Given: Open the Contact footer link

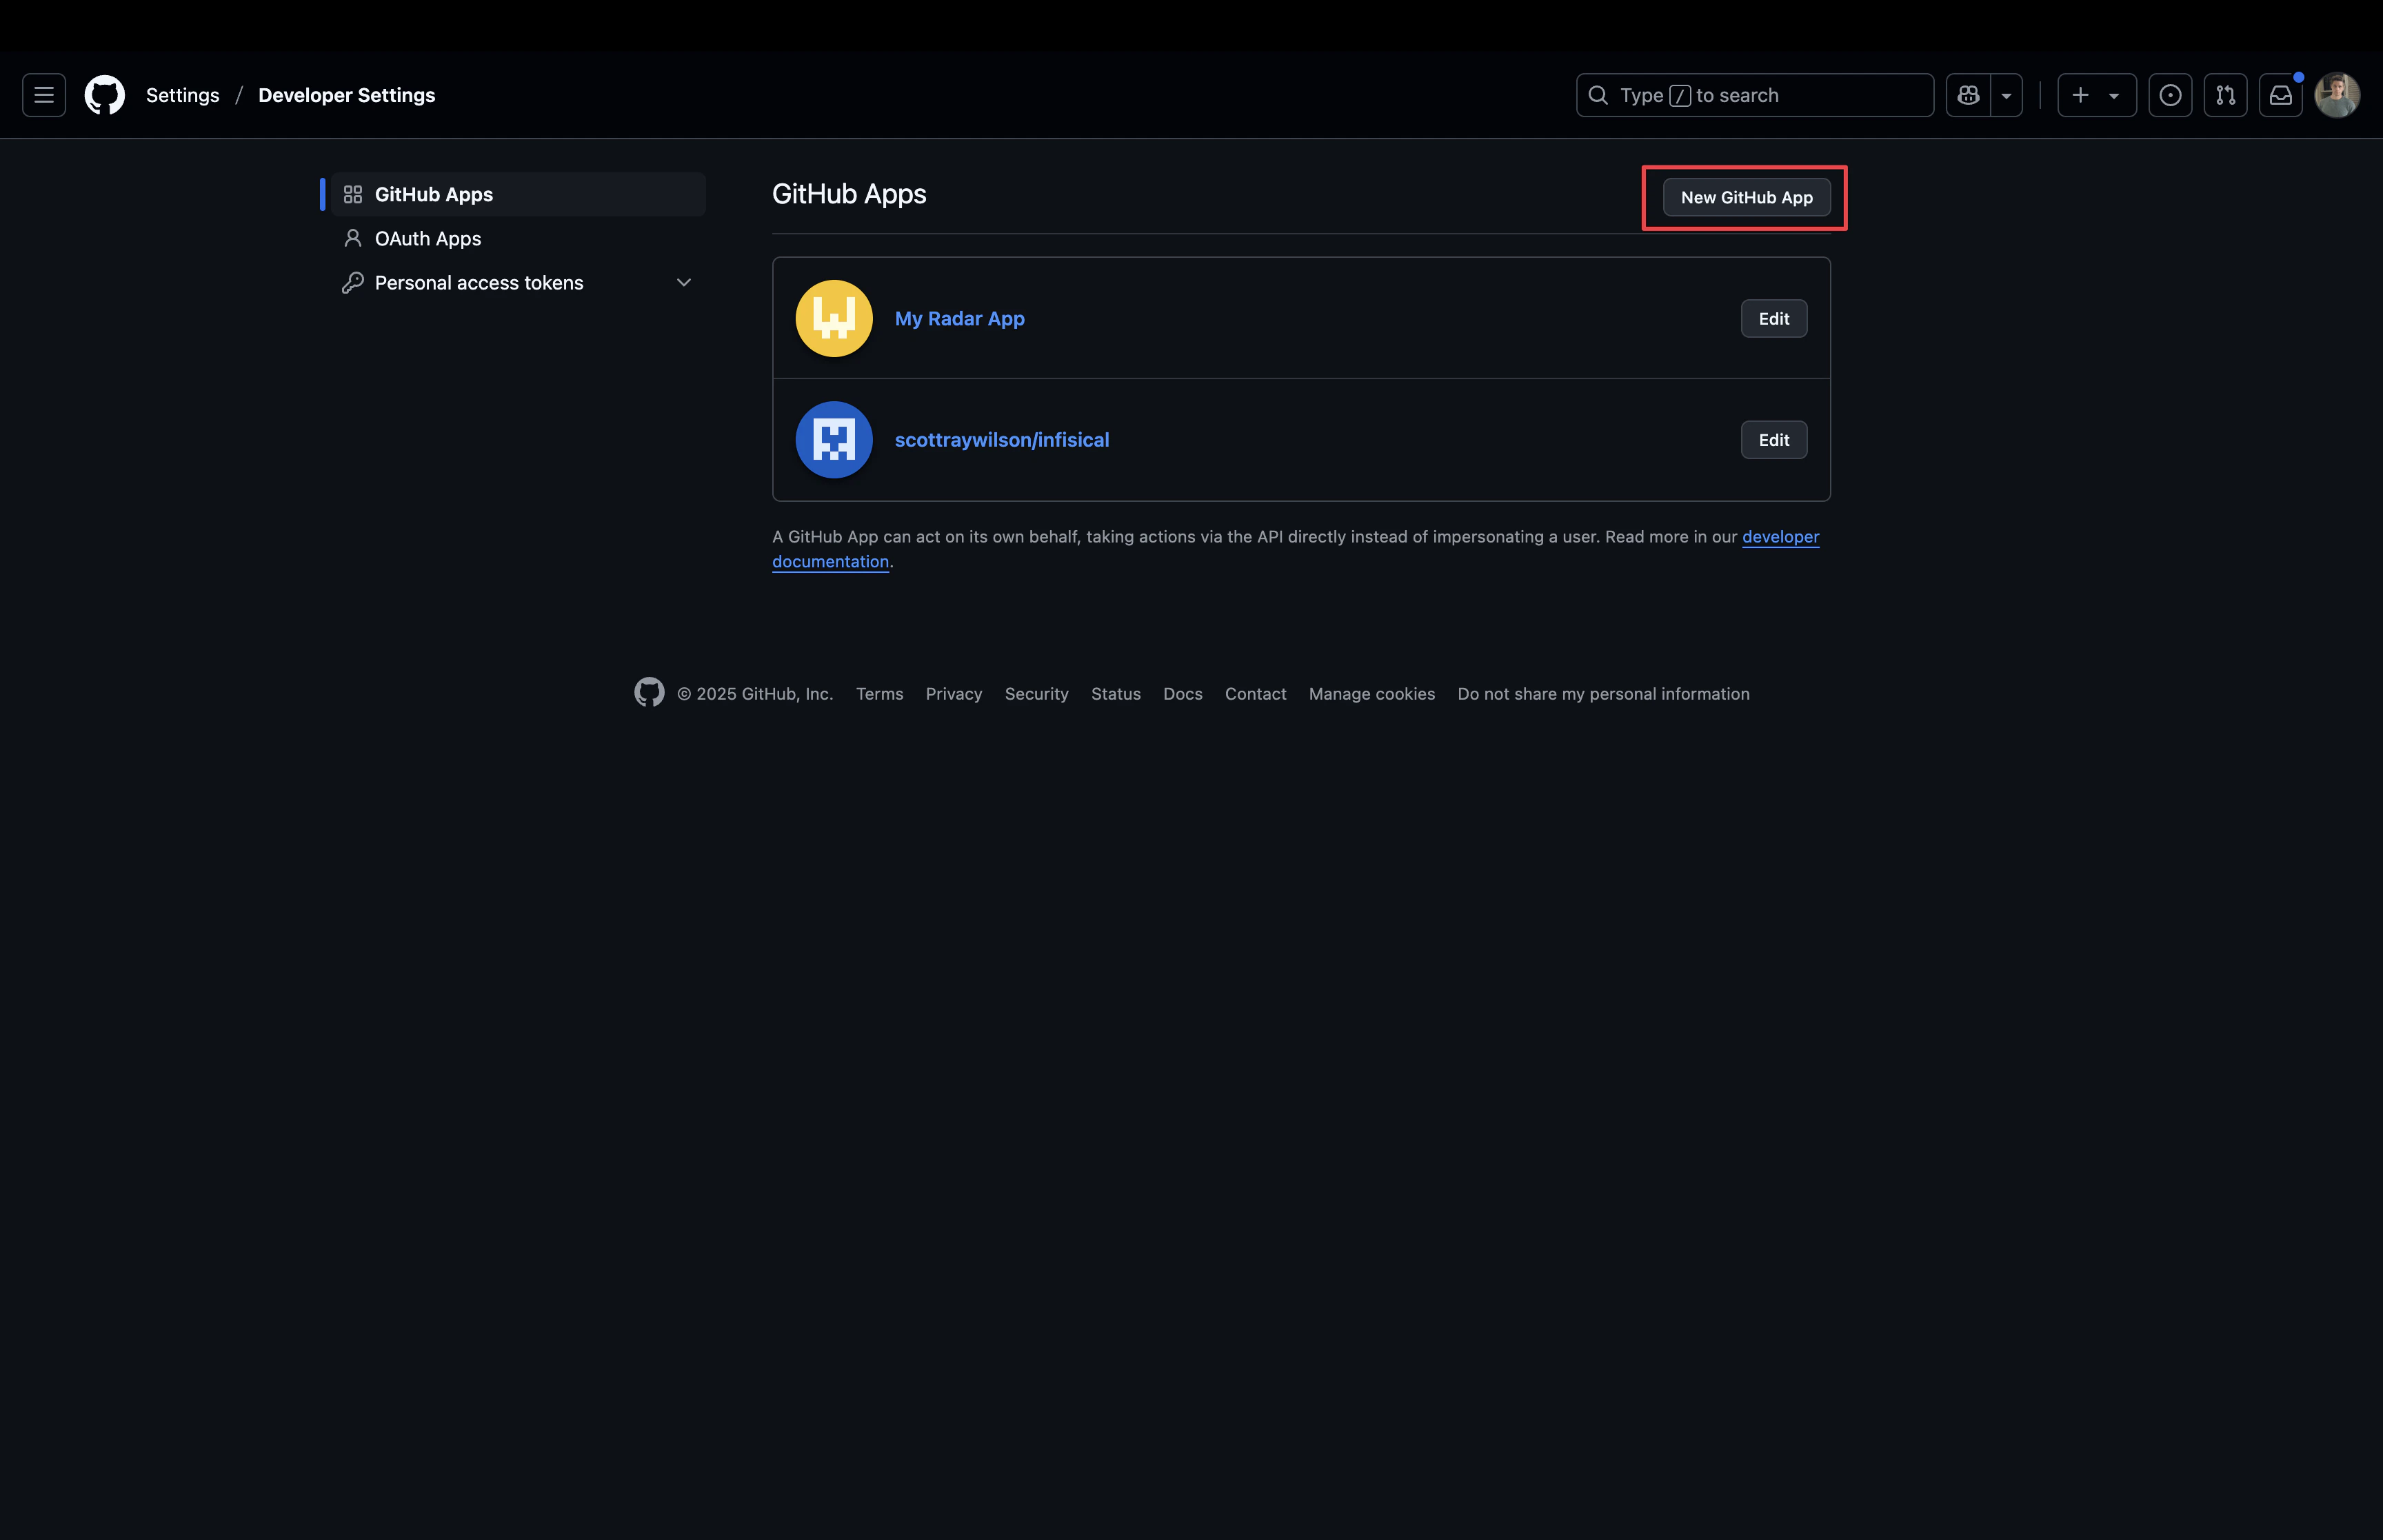Looking at the screenshot, I should [x=1256, y=694].
